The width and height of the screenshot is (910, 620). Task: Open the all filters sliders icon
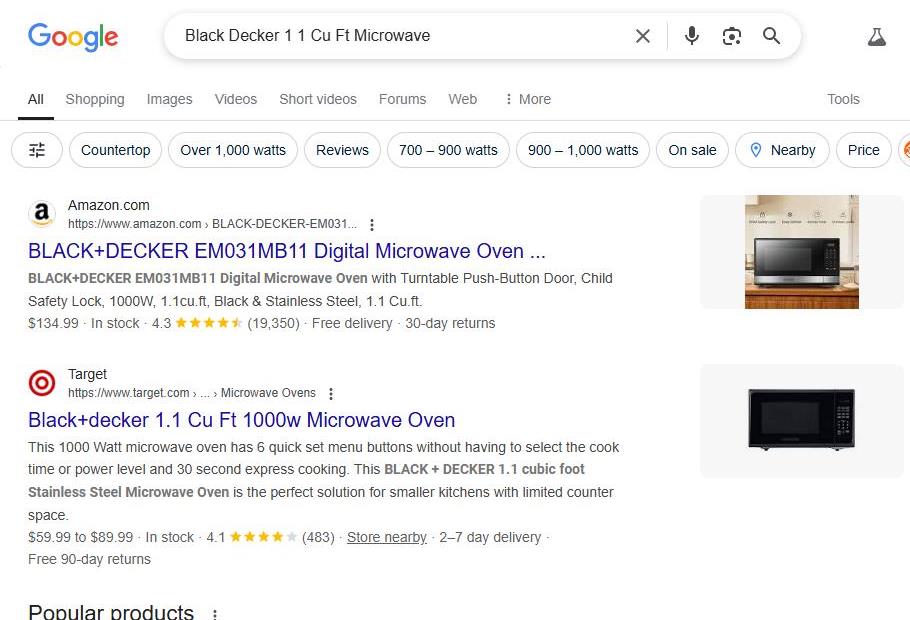(37, 150)
